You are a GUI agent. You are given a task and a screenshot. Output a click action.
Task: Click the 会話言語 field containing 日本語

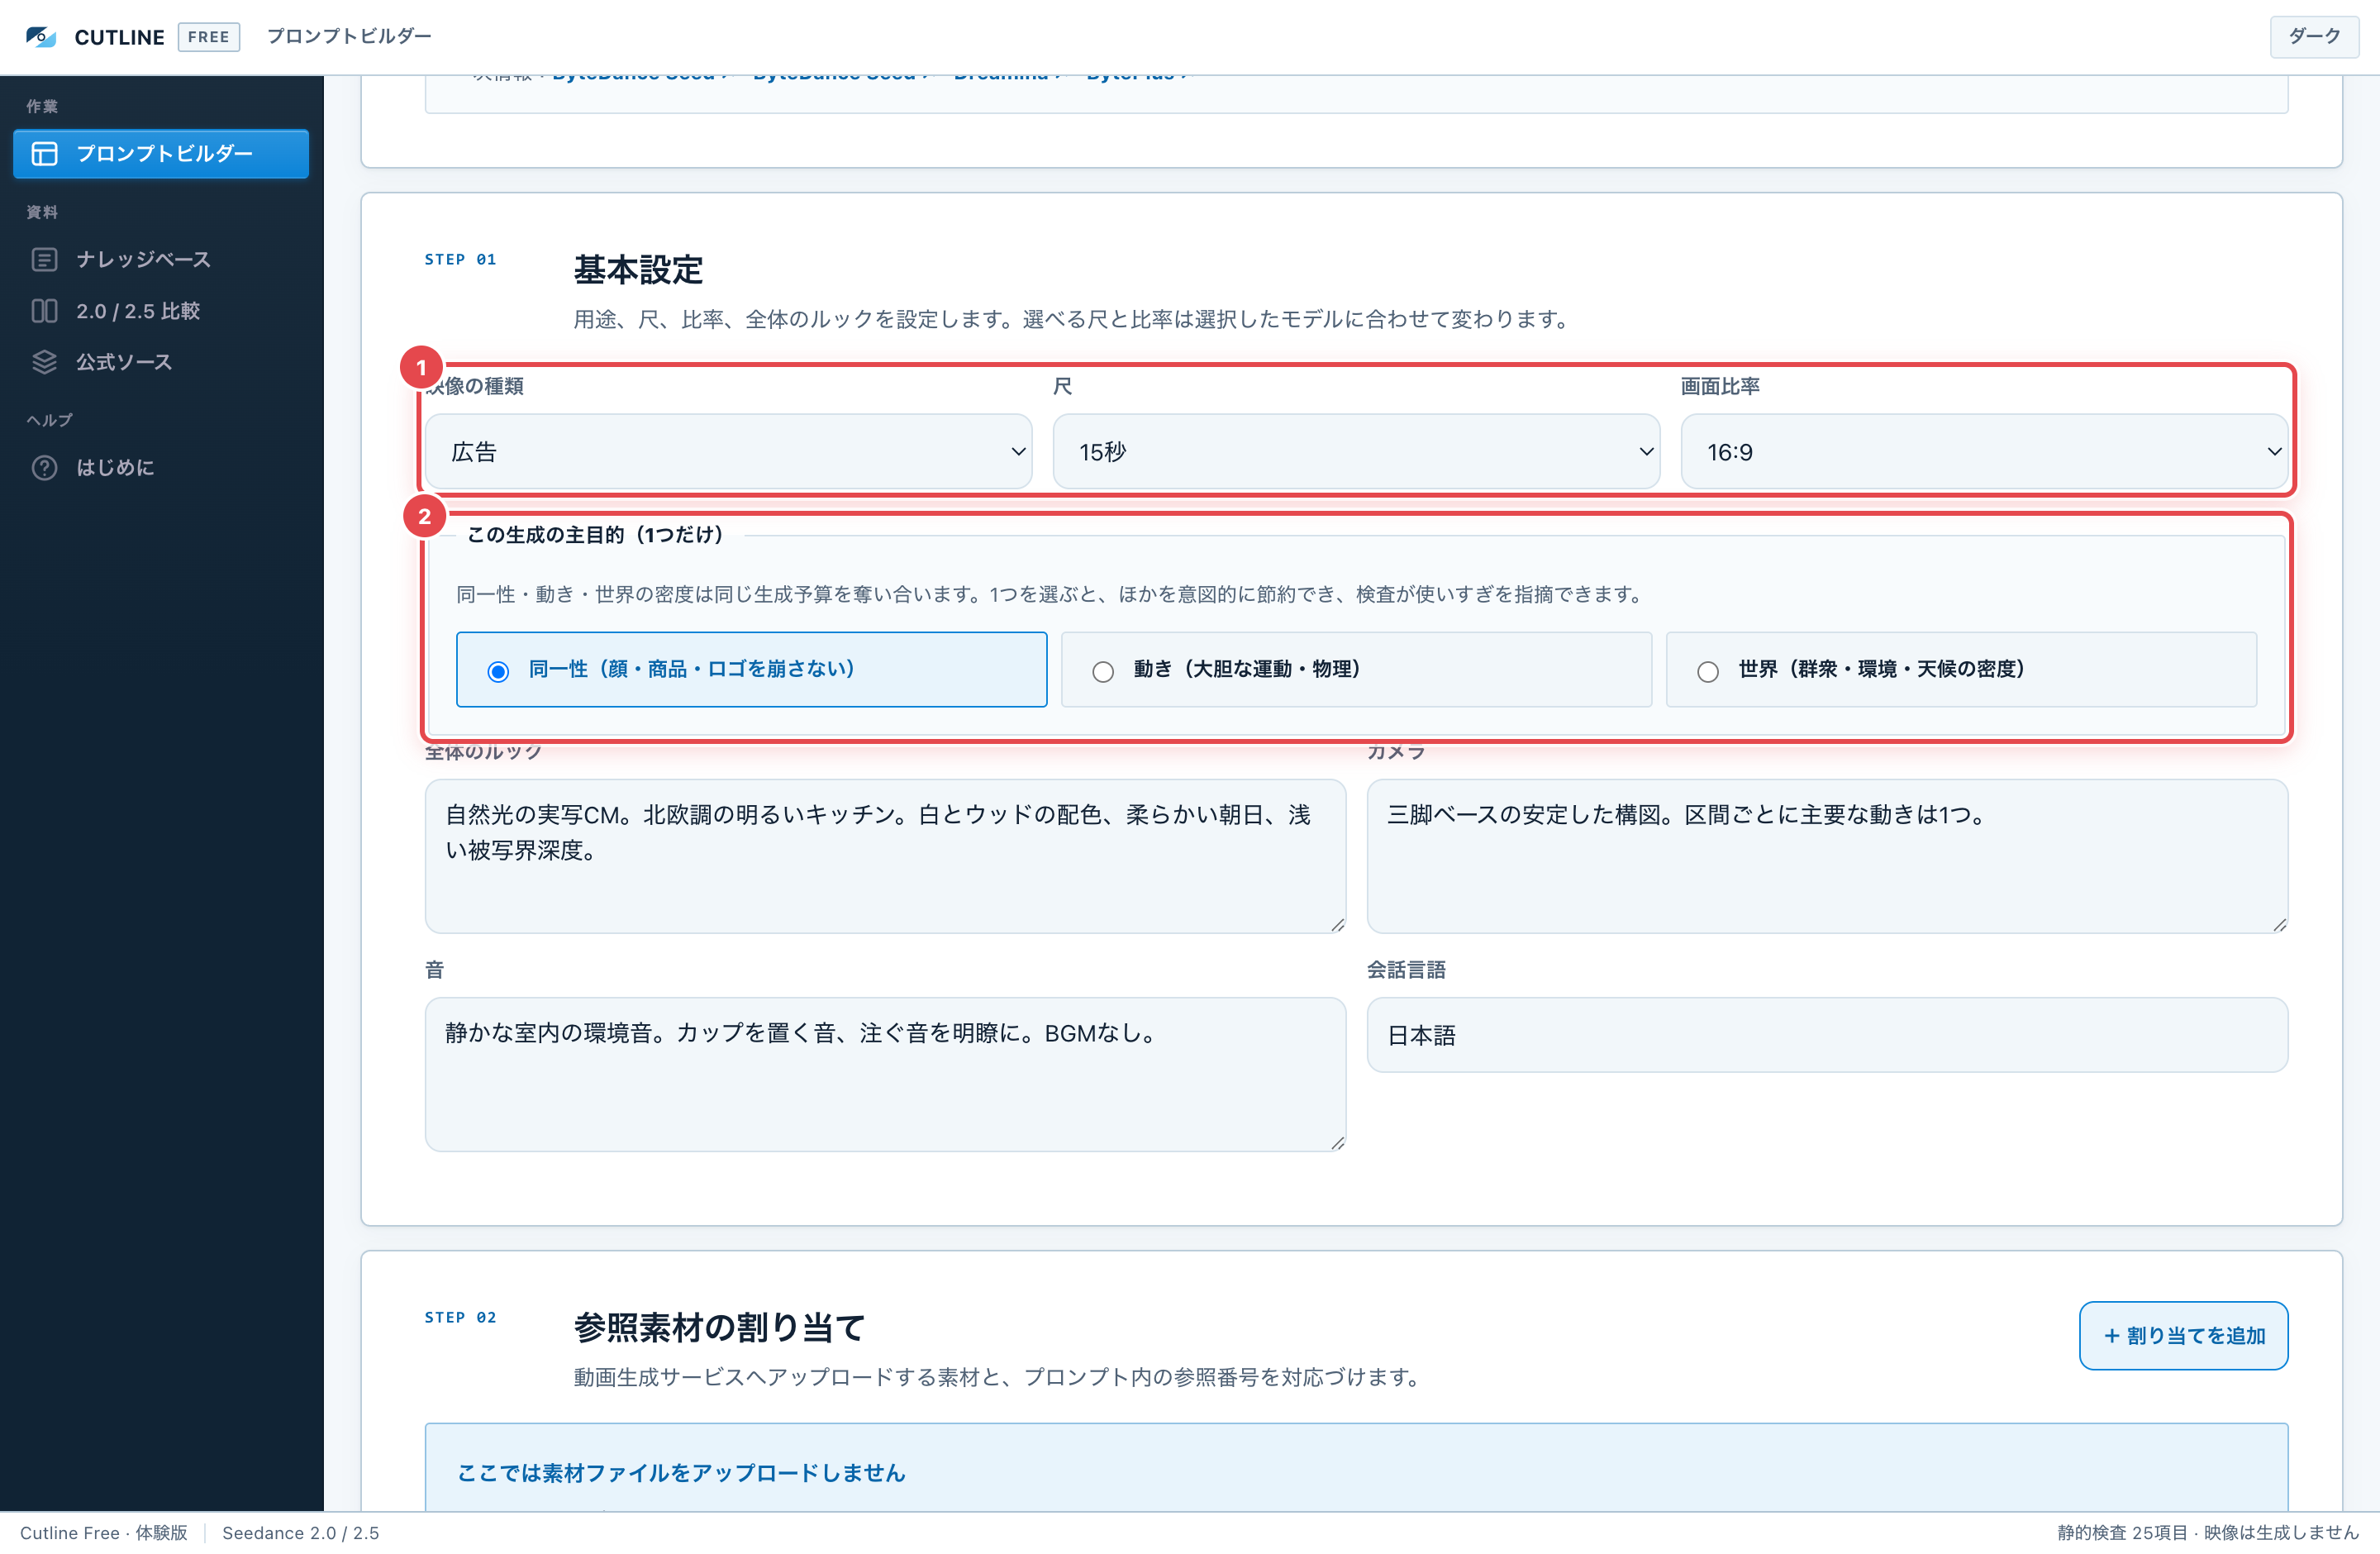(1827, 1035)
